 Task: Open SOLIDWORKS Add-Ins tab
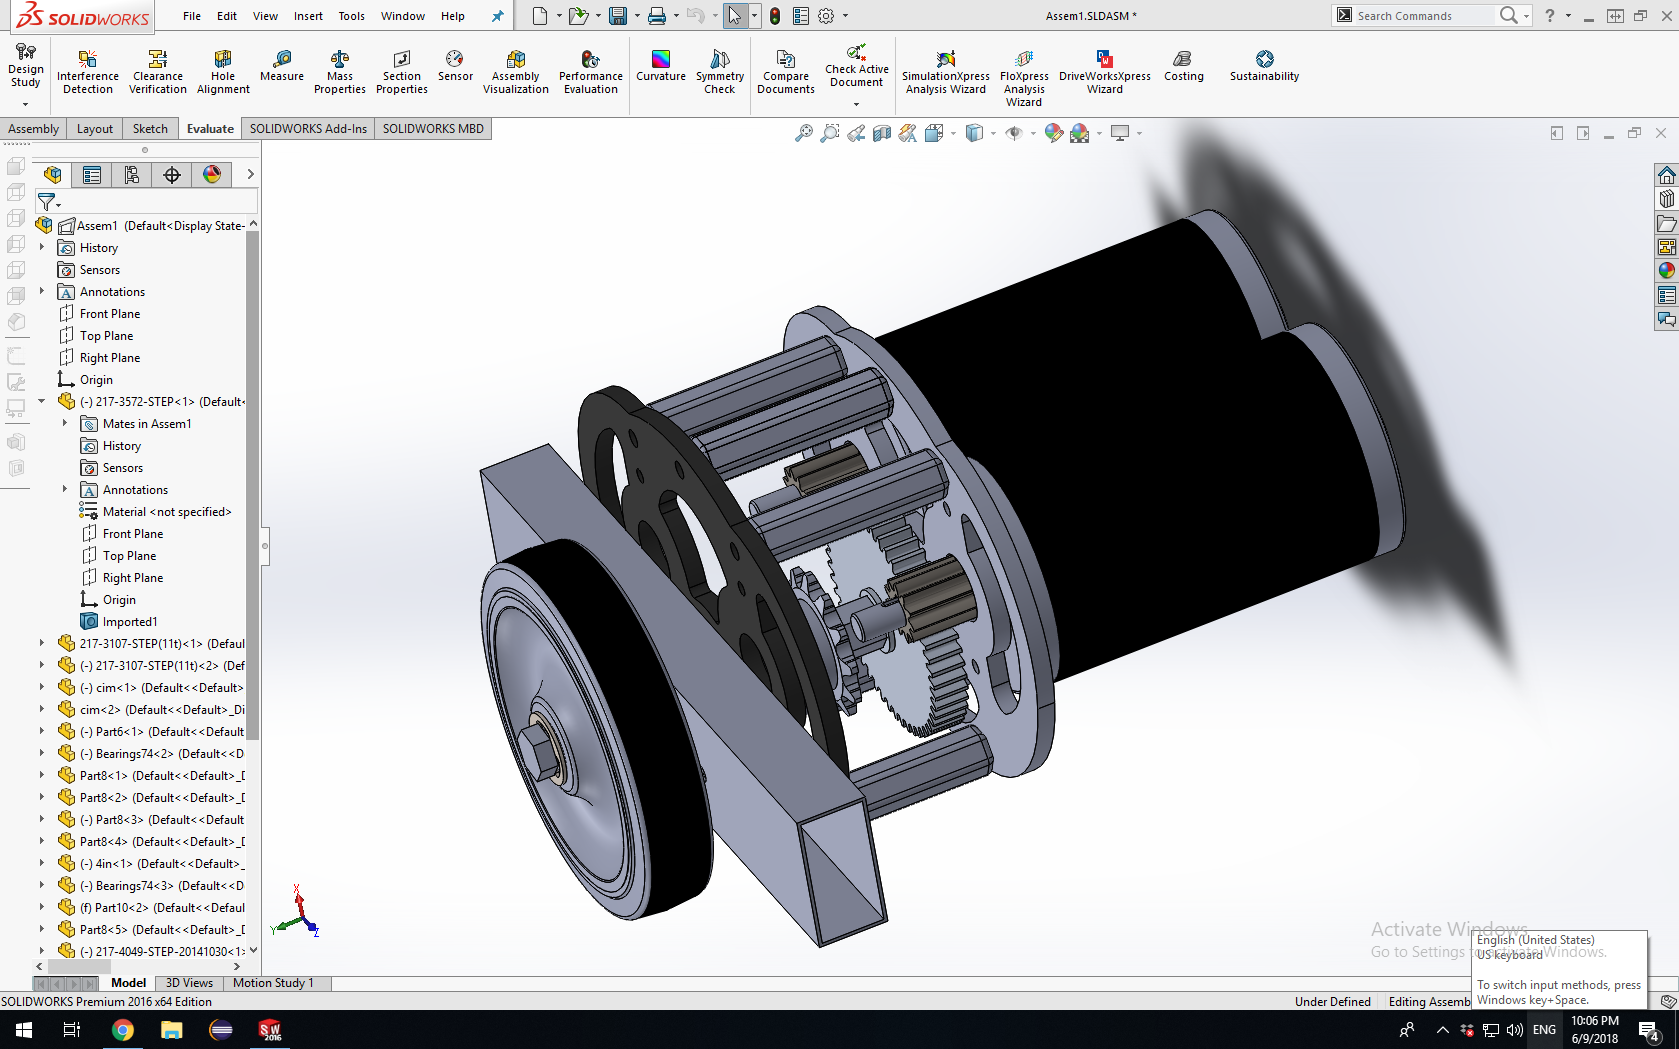308,129
